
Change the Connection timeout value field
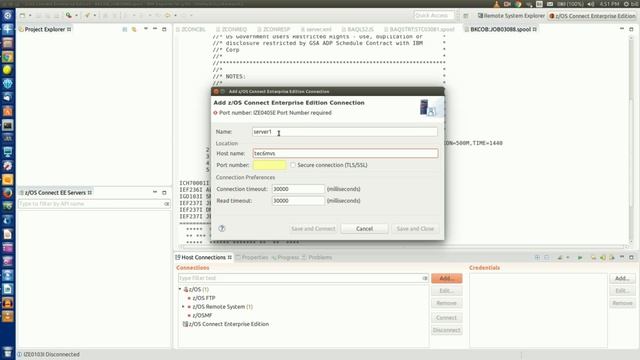(298, 189)
